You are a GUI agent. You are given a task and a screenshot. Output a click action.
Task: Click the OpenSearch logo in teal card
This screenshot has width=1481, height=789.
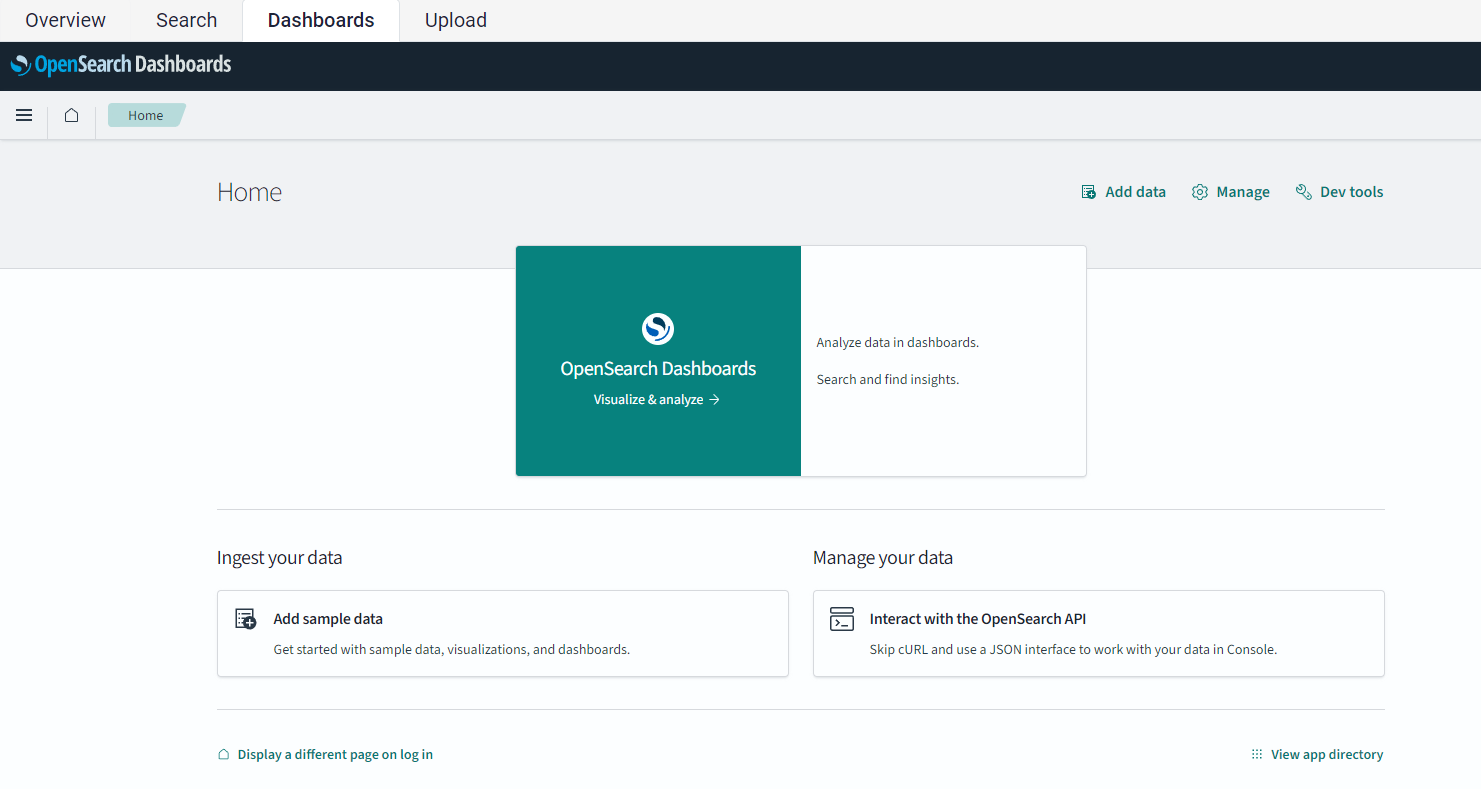tap(658, 328)
